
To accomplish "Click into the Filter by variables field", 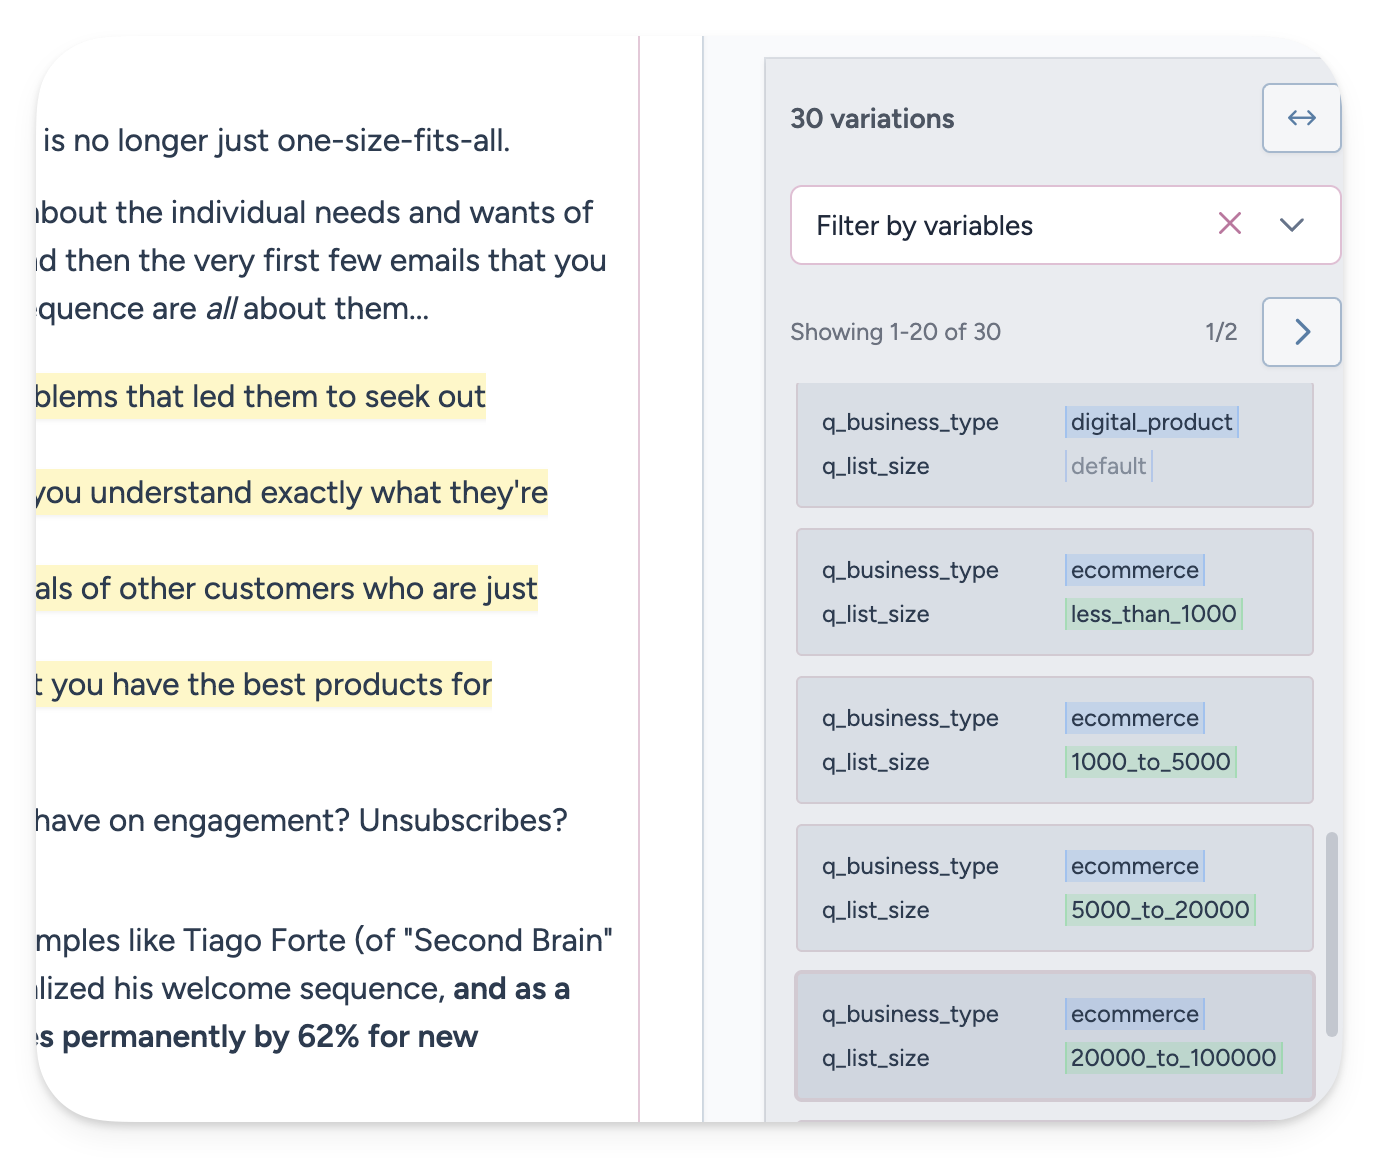I will (1065, 225).
